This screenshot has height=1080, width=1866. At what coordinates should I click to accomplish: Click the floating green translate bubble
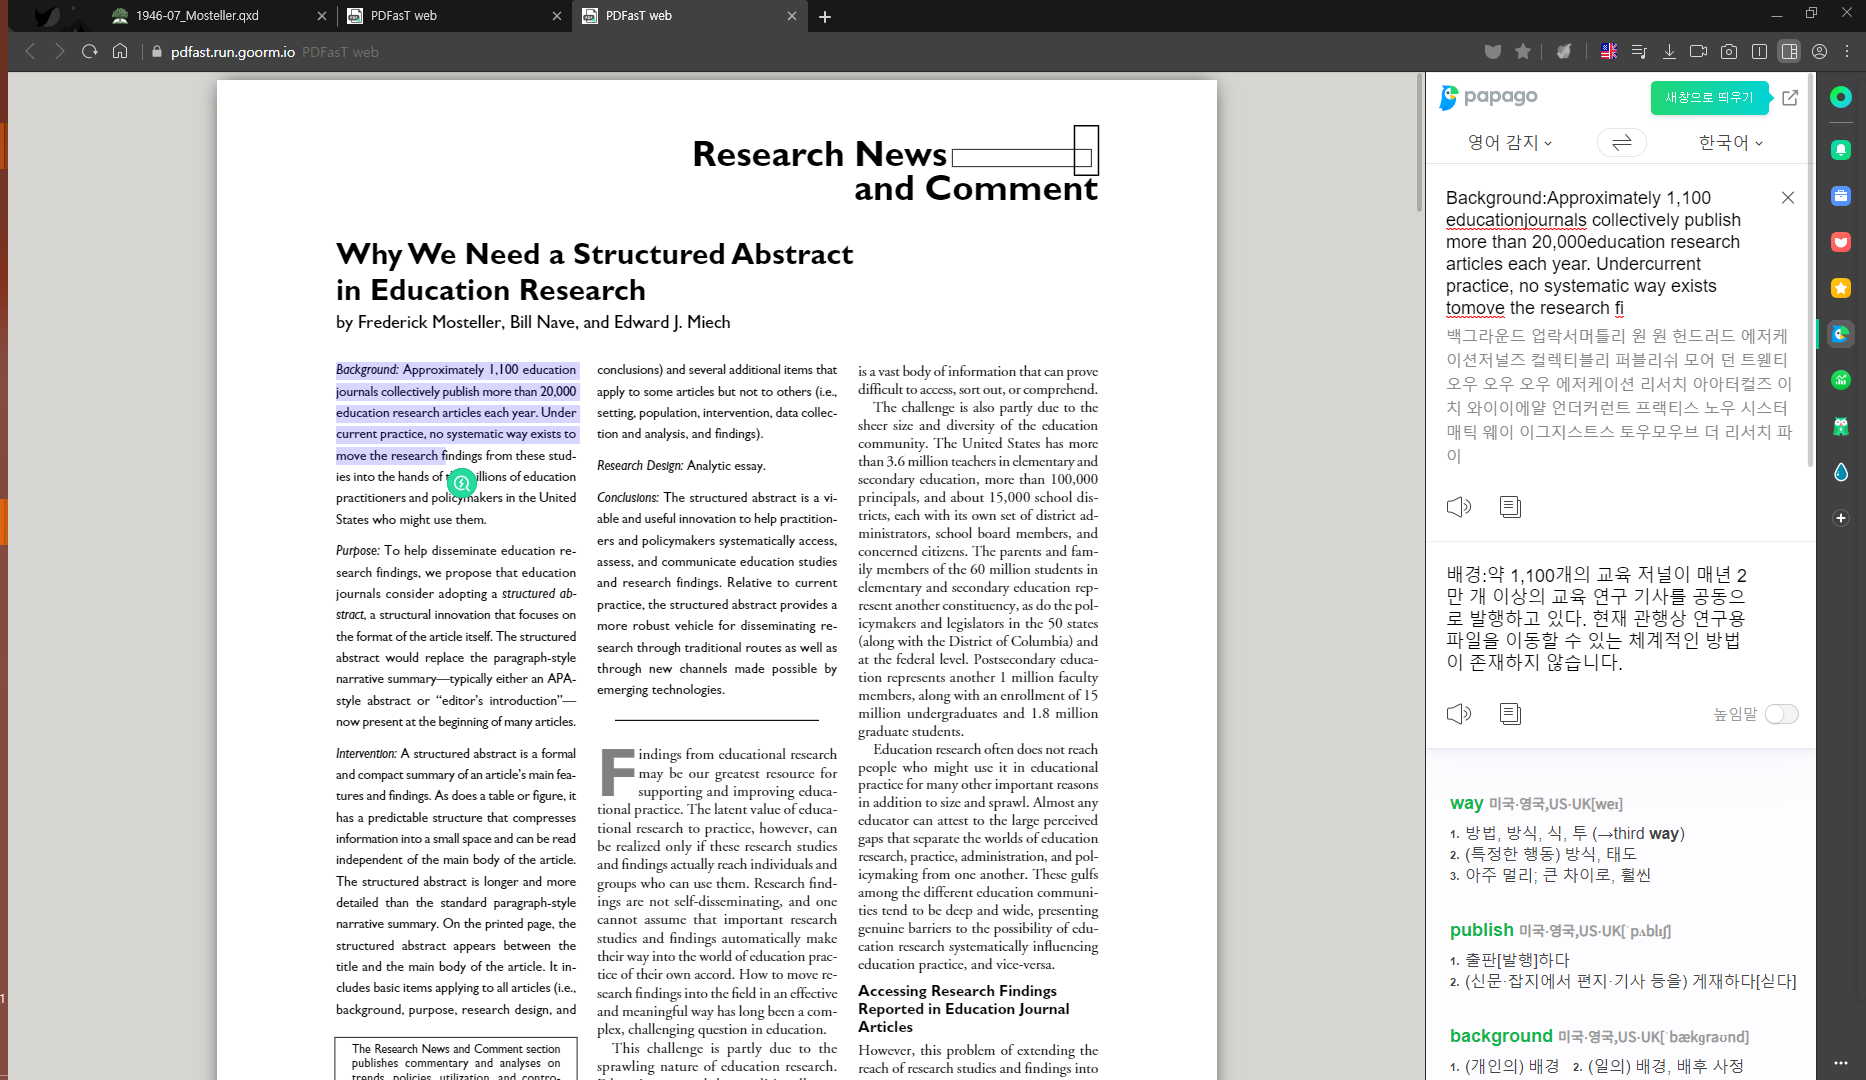pos(461,484)
